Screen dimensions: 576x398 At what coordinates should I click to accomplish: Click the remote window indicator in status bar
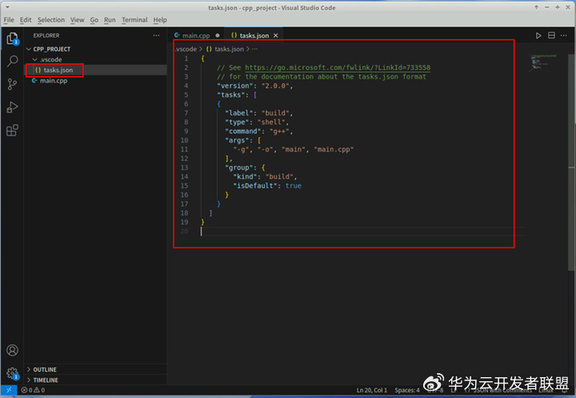9,390
